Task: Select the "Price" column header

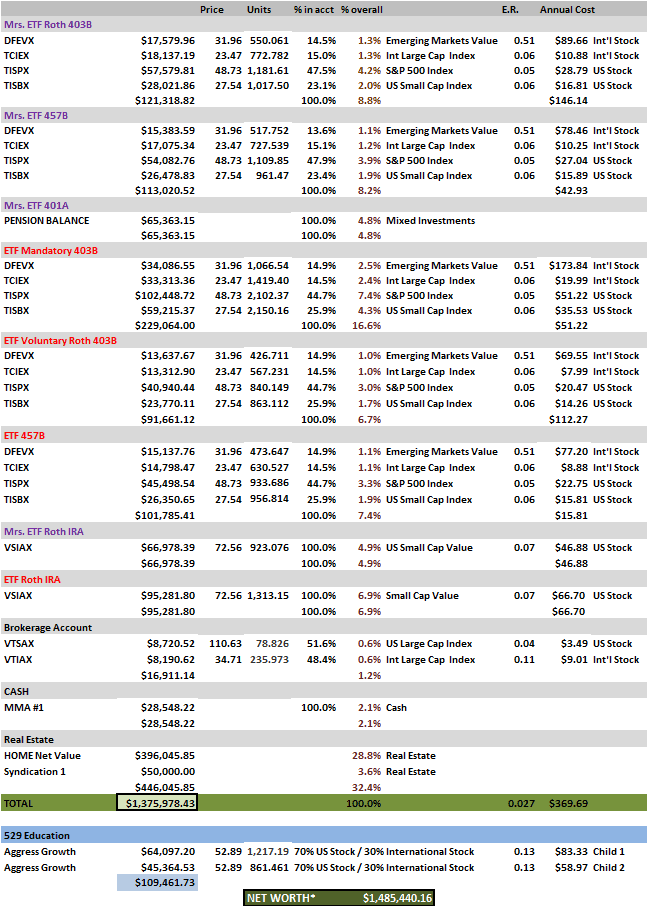Action: click(211, 9)
